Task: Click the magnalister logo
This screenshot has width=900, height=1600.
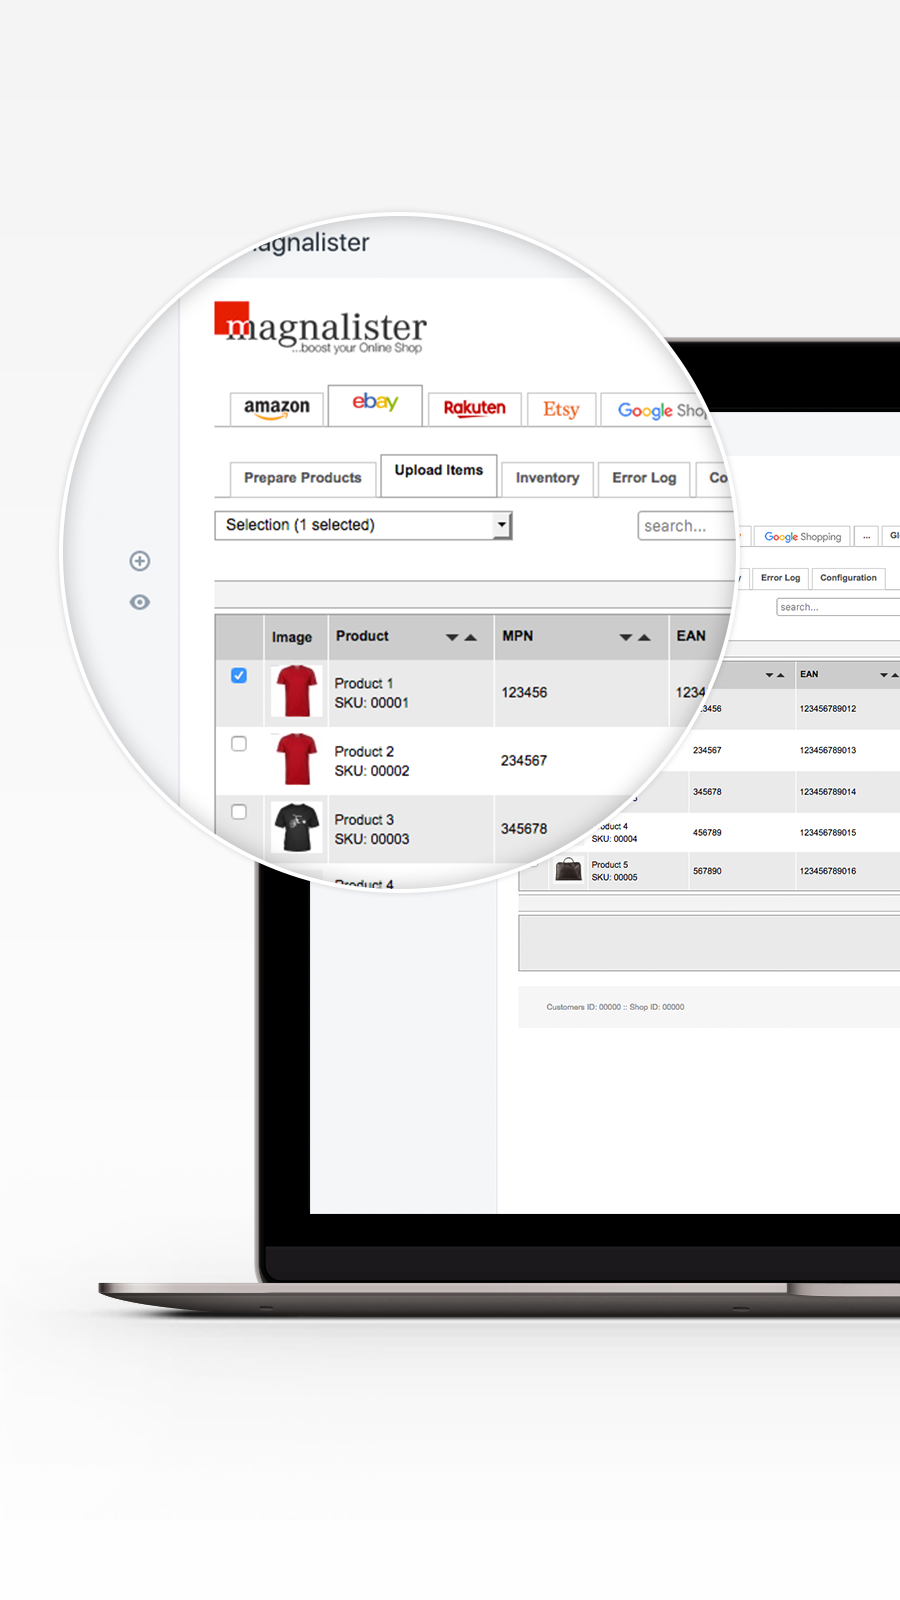Action: tap(320, 328)
